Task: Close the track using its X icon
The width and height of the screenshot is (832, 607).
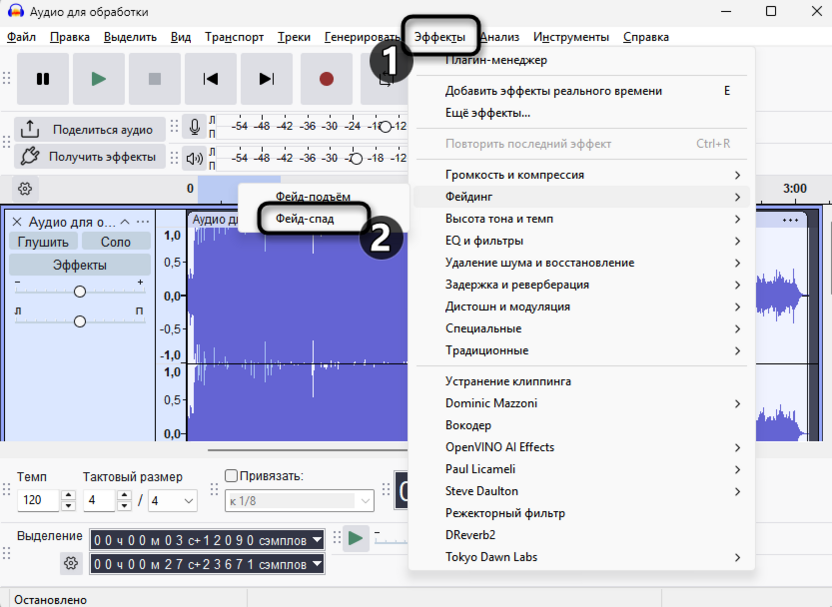Action: [x=17, y=222]
